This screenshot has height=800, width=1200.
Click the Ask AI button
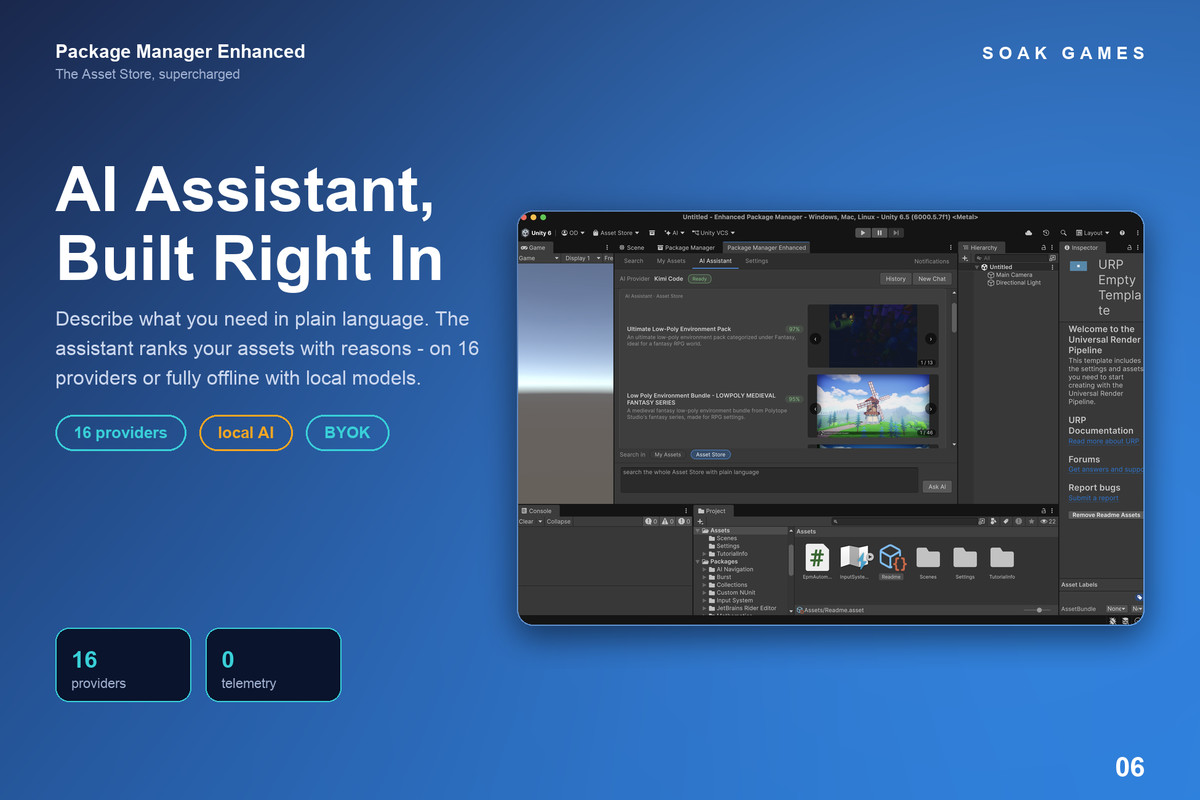pyautogui.click(x=937, y=486)
